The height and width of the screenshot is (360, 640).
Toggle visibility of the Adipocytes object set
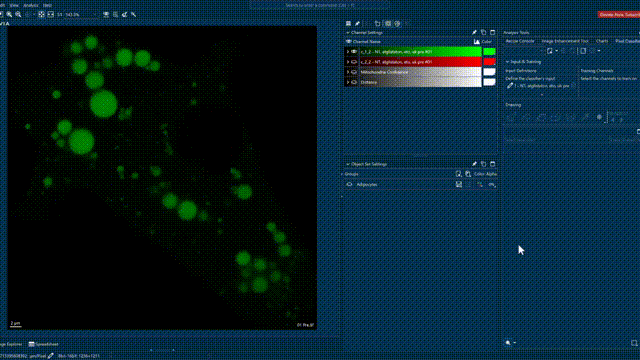pos(349,184)
